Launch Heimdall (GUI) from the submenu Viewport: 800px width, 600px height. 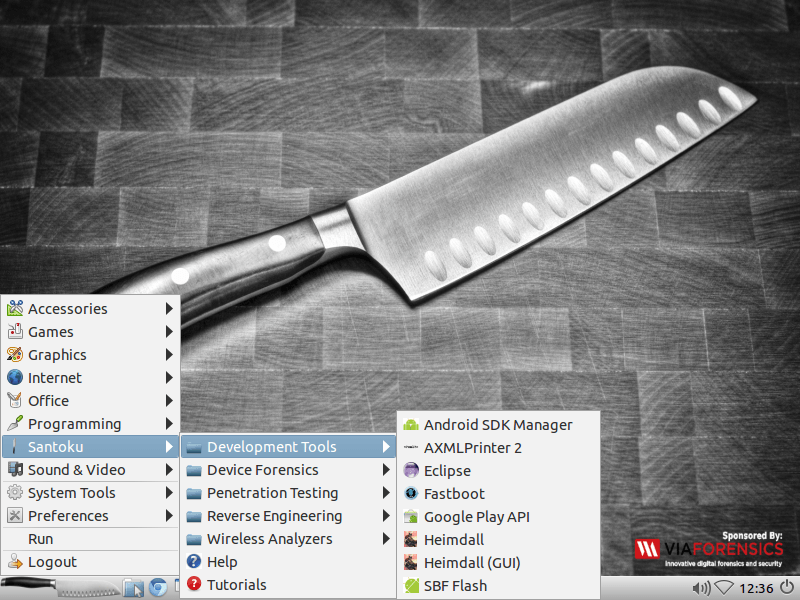point(498,562)
